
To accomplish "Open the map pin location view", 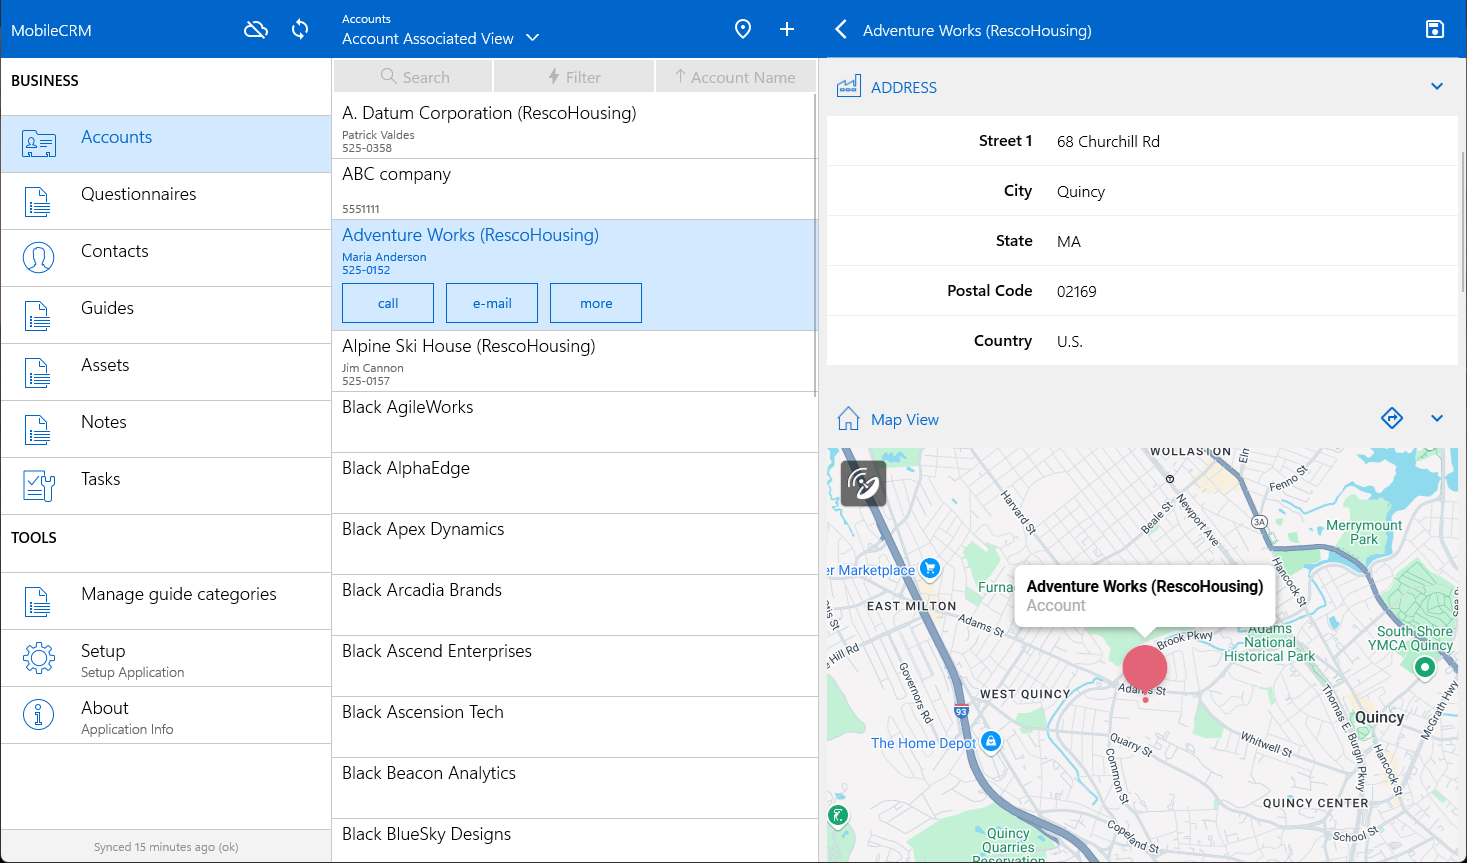I will pyautogui.click(x=743, y=30).
